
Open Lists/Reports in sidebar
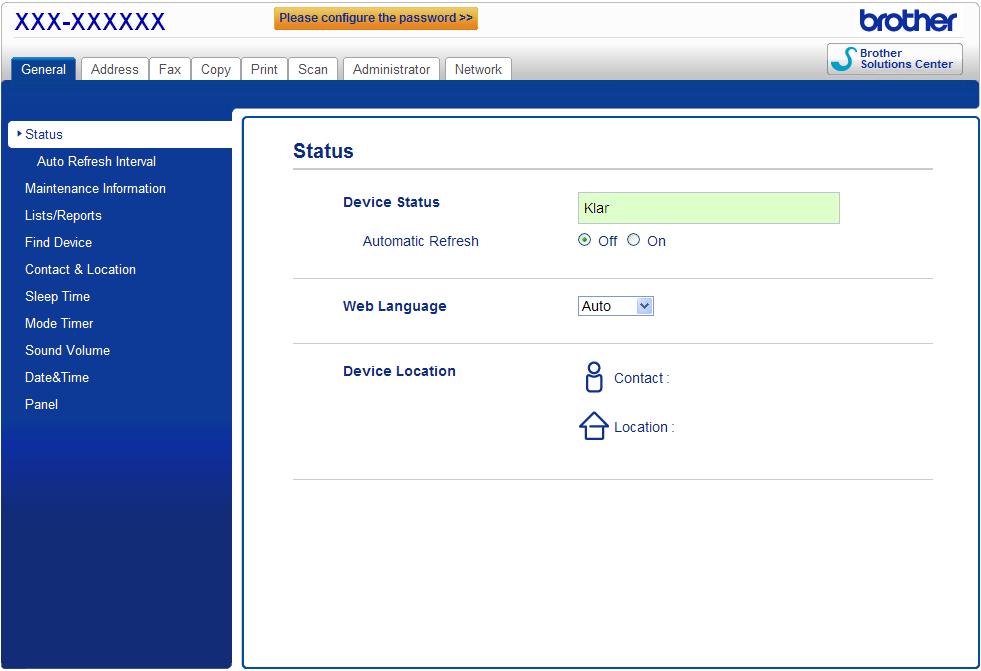[63, 215]
